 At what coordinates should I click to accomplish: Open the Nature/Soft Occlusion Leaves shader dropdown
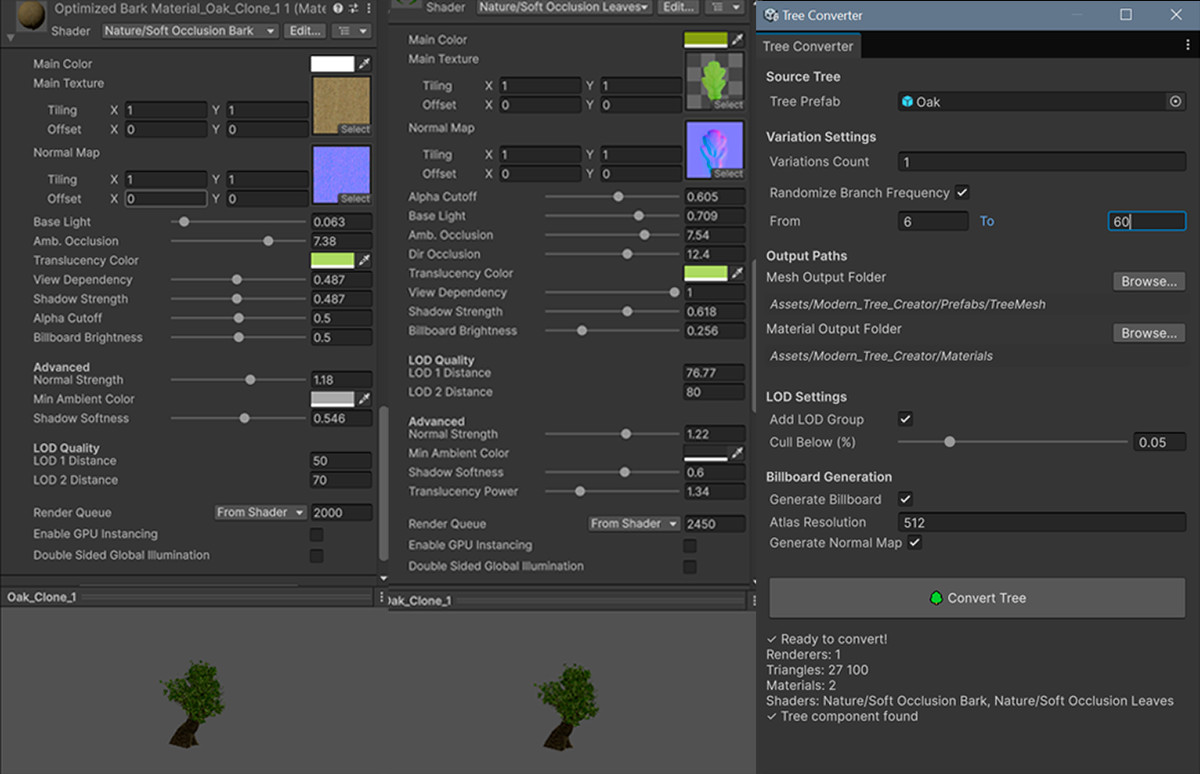pos(563,6)
